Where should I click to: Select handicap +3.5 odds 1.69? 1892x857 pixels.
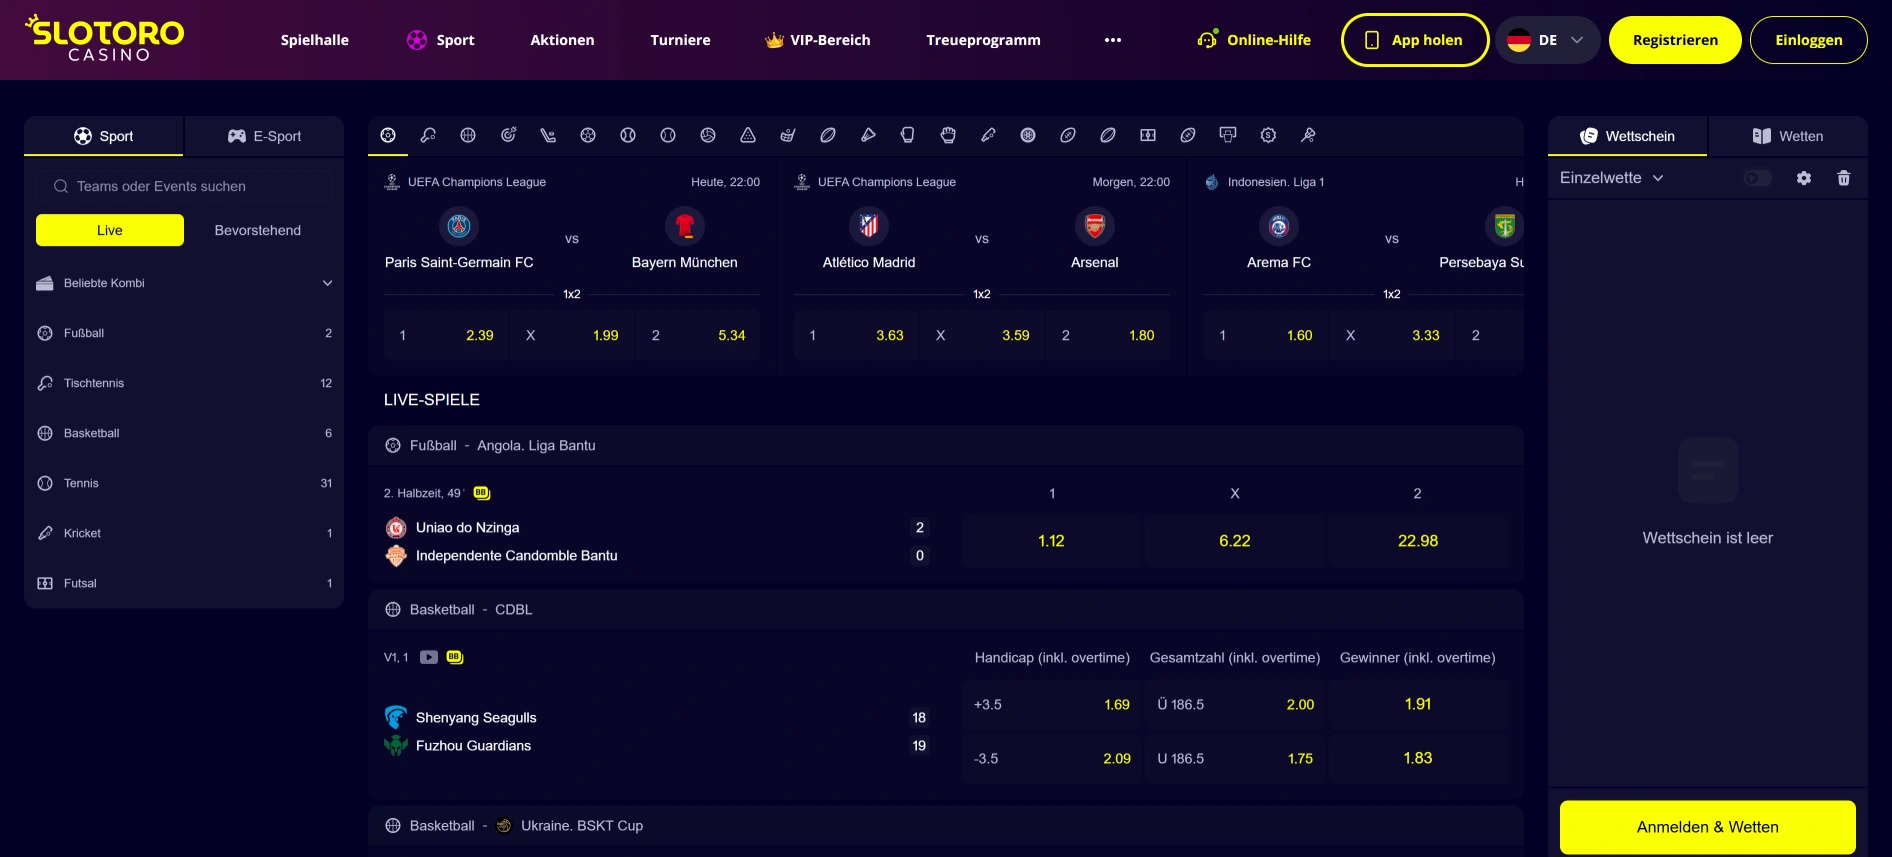tap(1051, 704)
